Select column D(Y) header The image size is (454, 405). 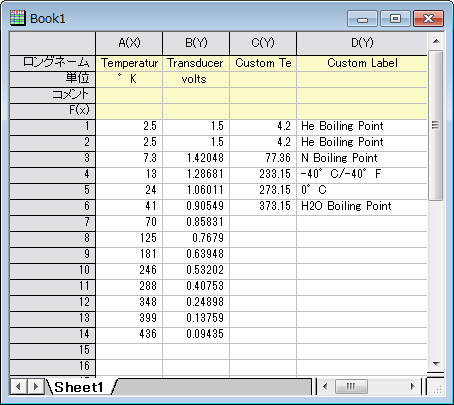pos(362,43)
